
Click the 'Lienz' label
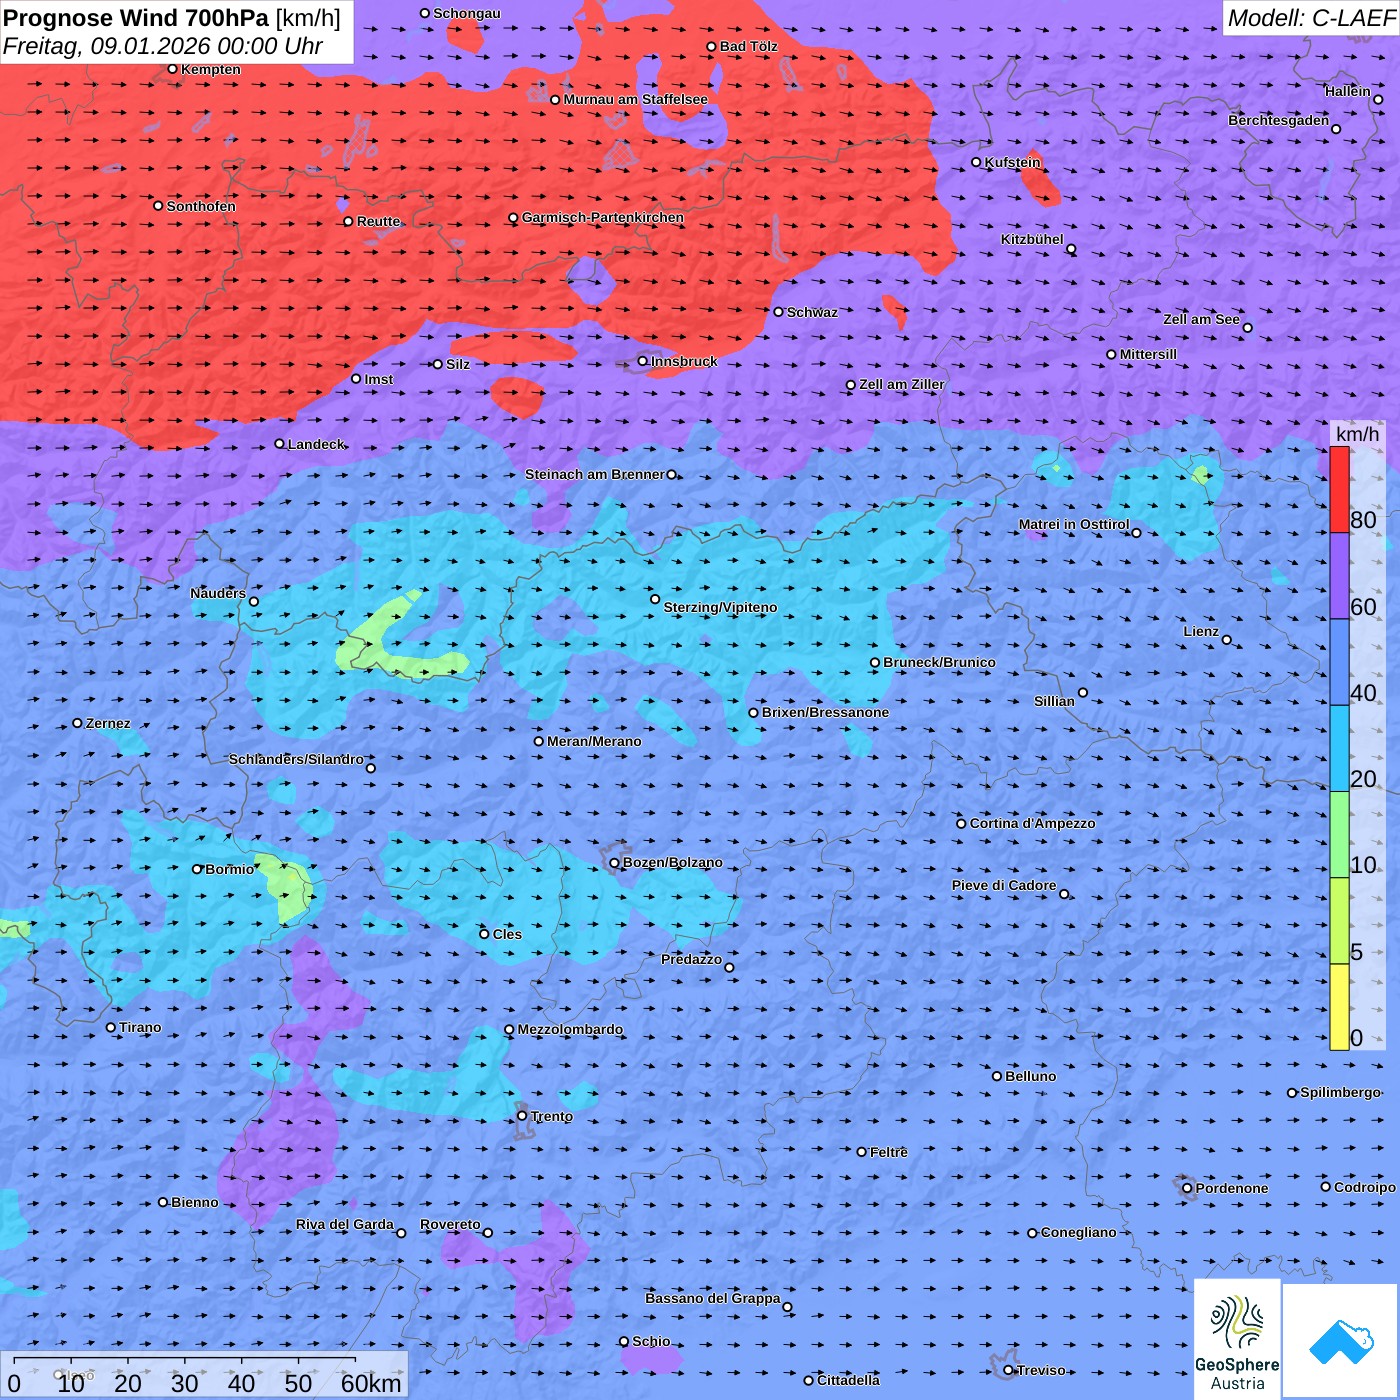(x=1201, y=631)
